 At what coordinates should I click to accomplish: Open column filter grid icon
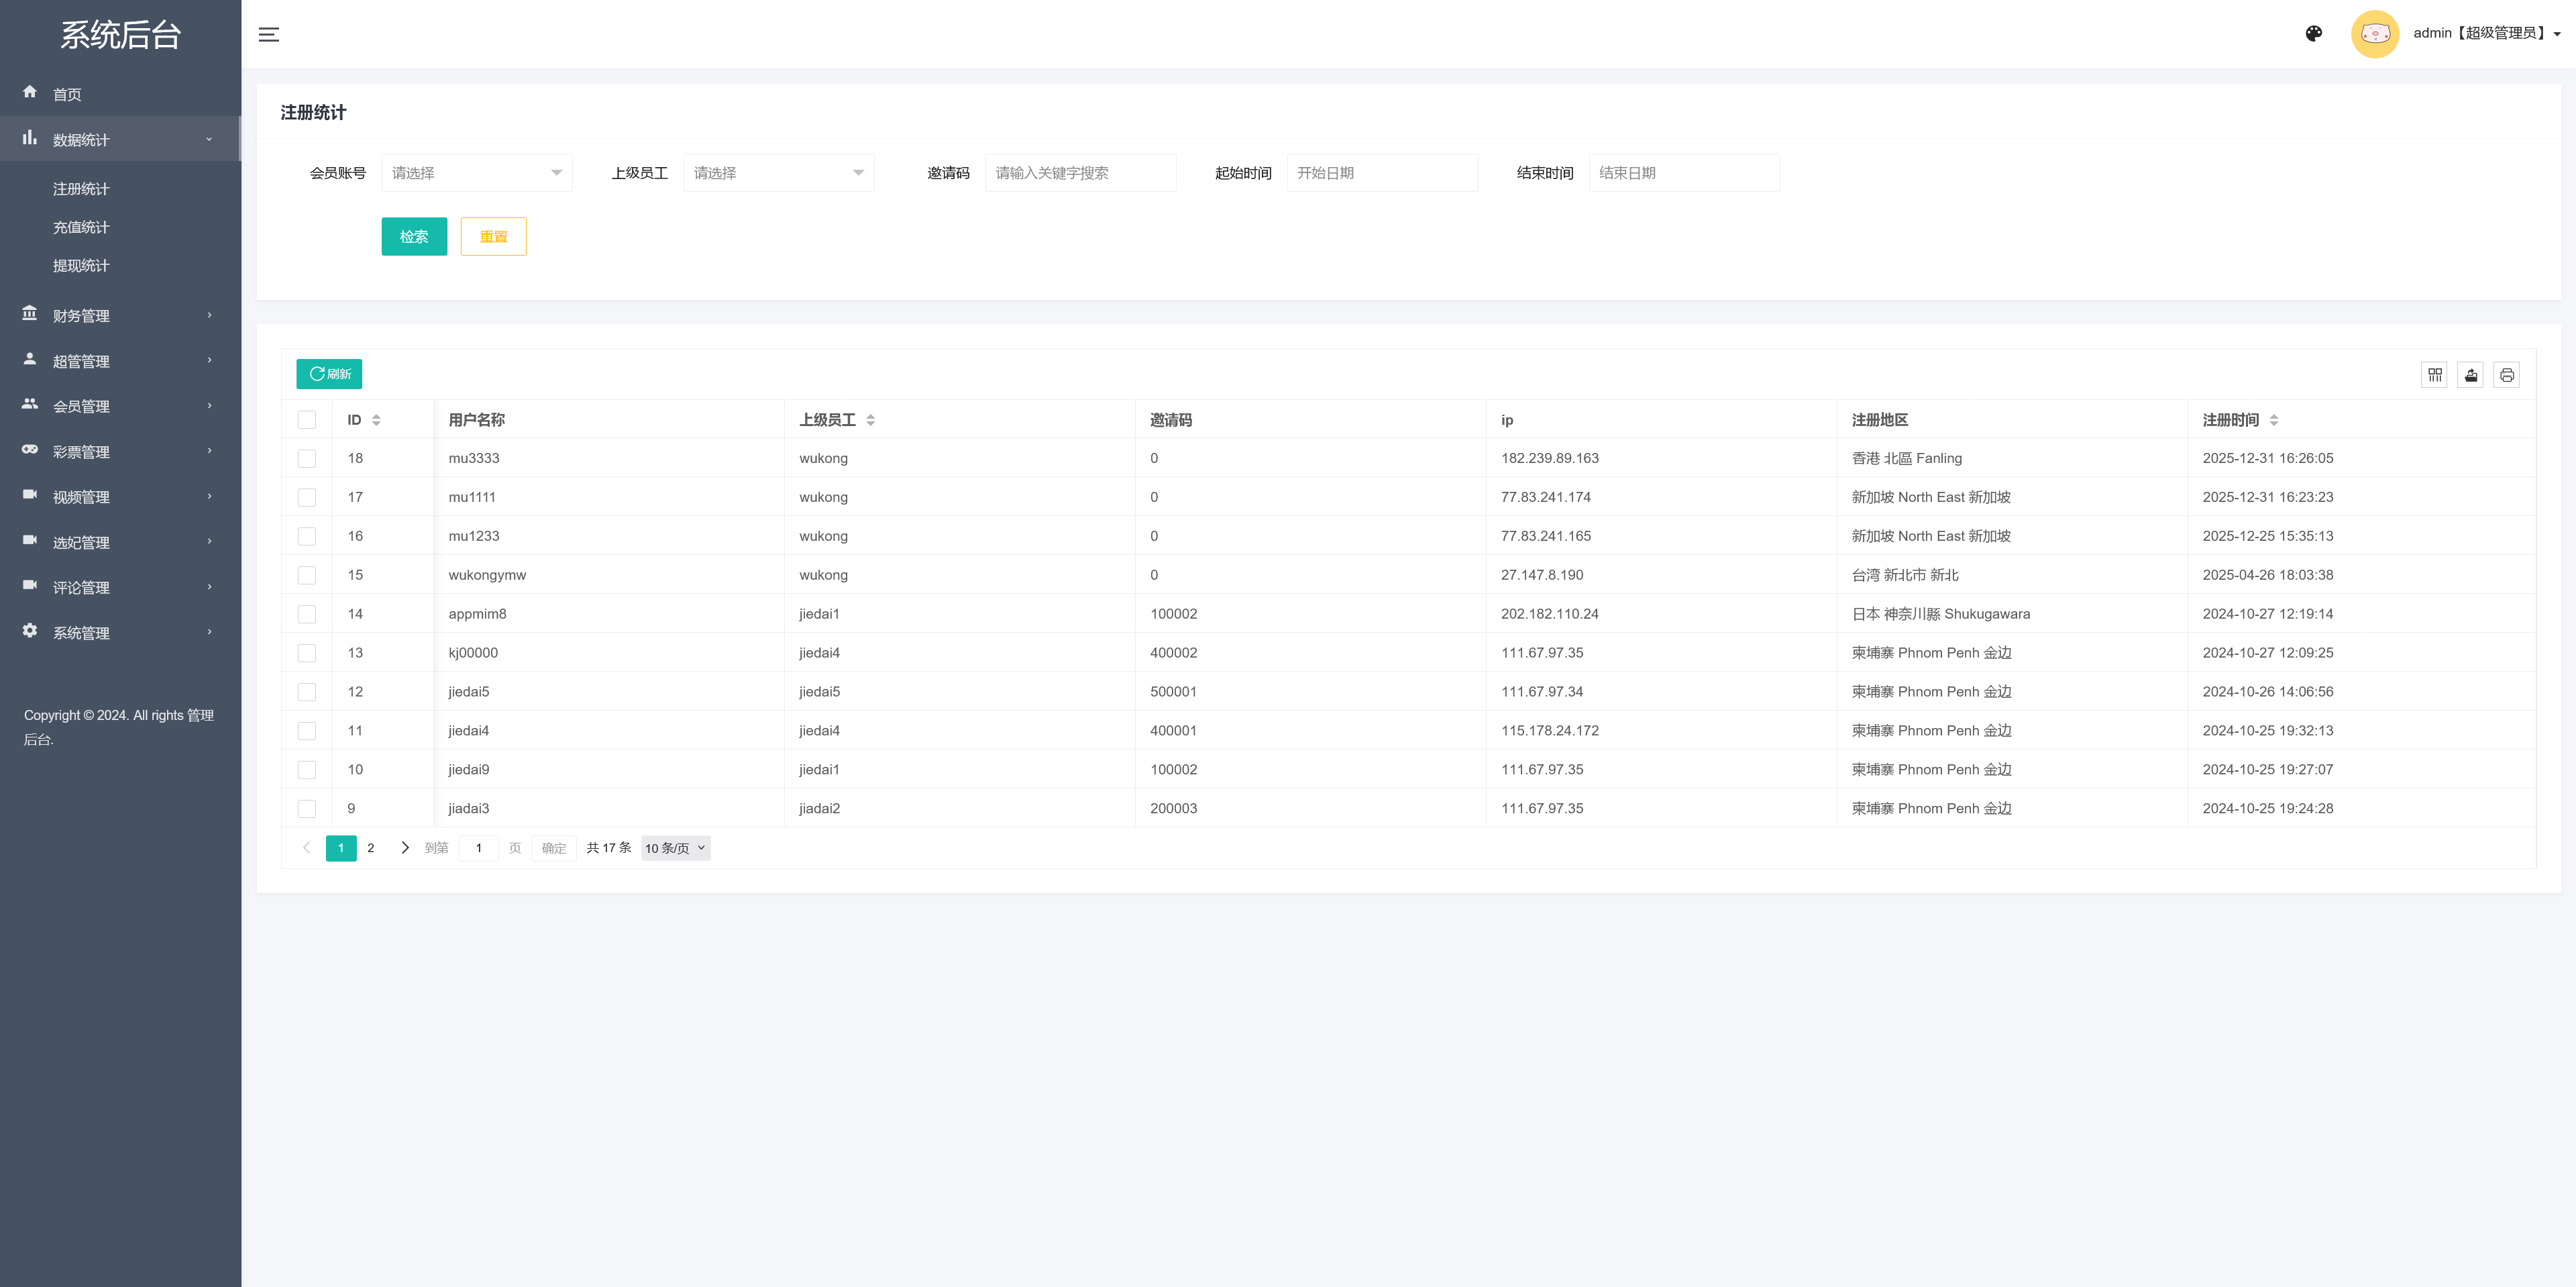2434,375
